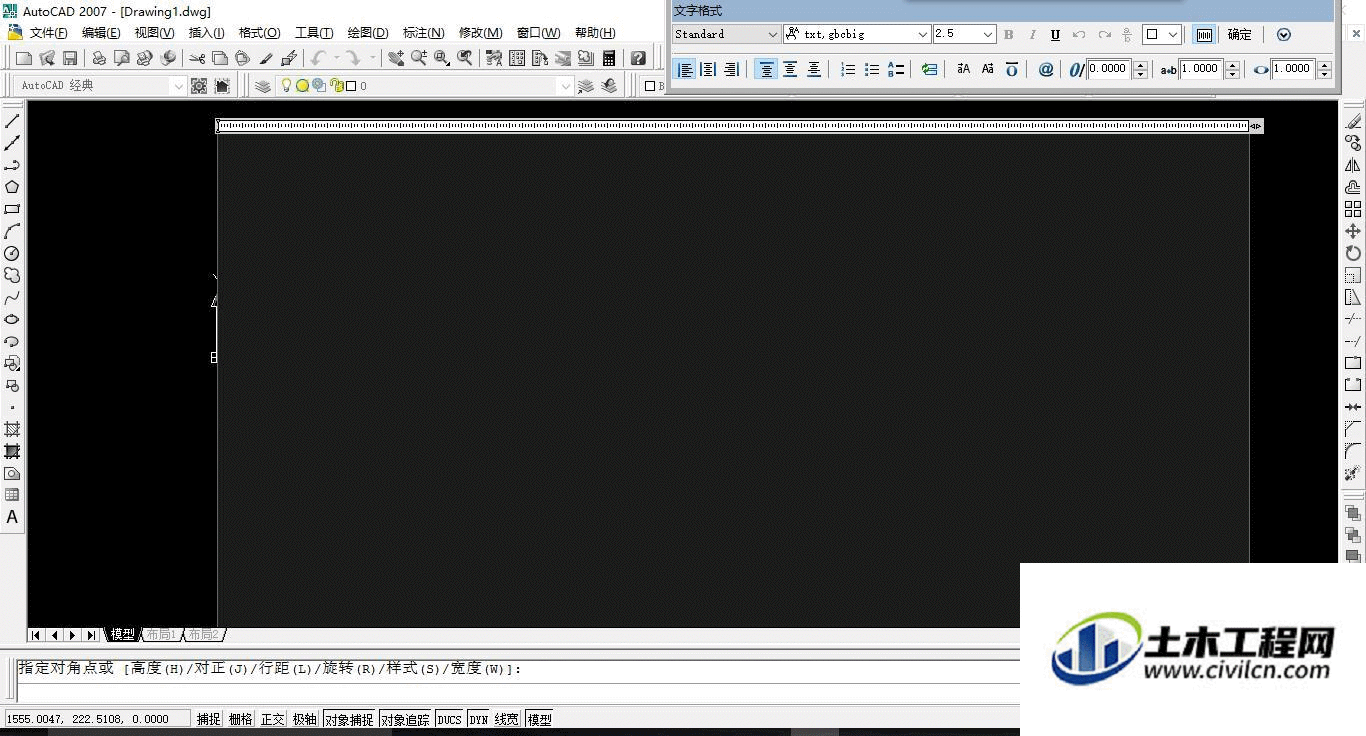Select the Rectangle draw tool
This screenshot has height=736, width=1366.
click(x=12, y=209)
